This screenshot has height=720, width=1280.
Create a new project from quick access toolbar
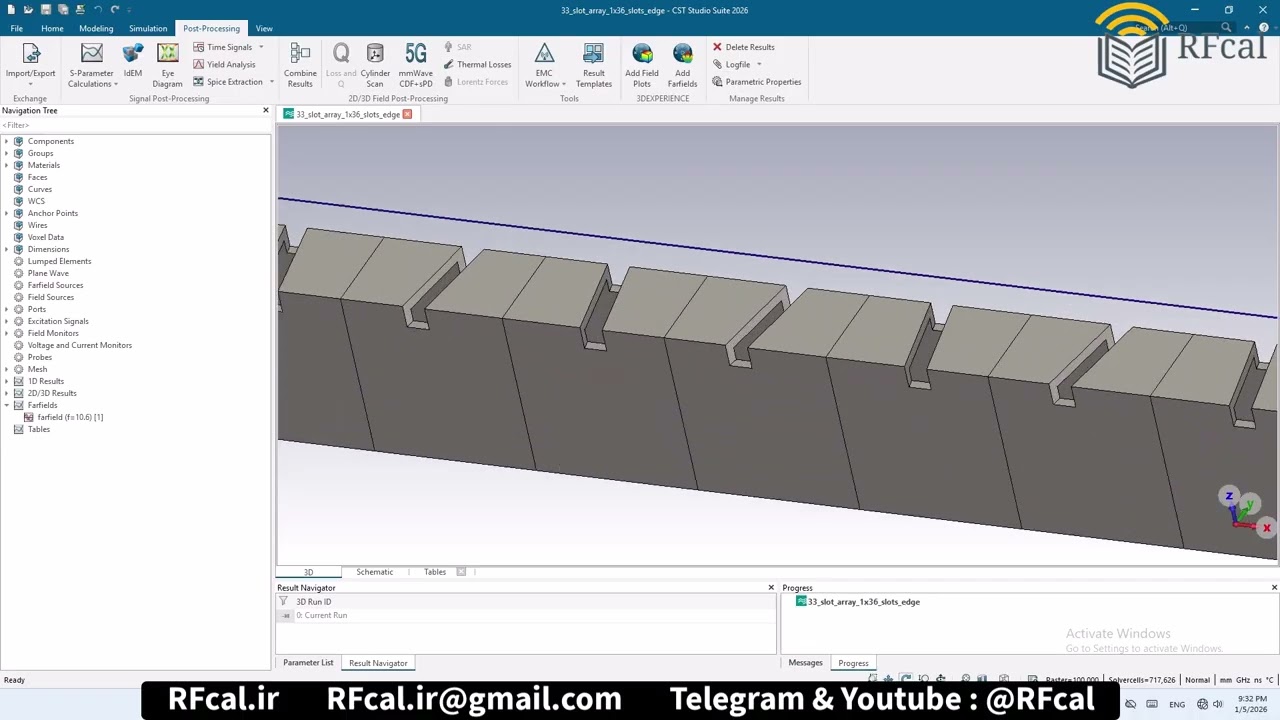[11, 10]
